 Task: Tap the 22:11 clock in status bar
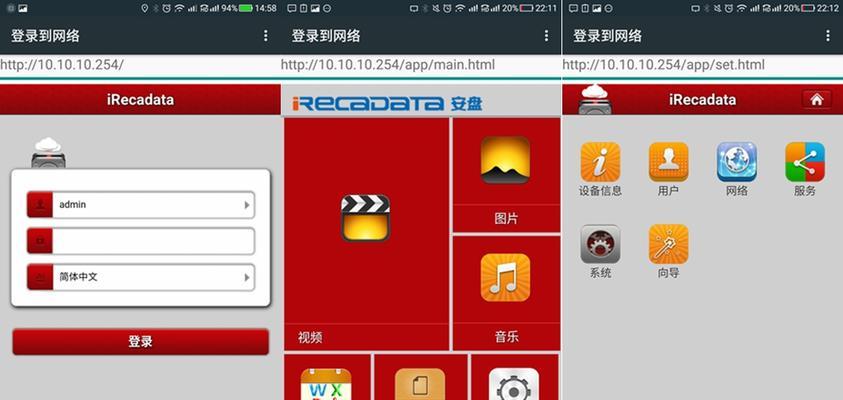[546, 8]
